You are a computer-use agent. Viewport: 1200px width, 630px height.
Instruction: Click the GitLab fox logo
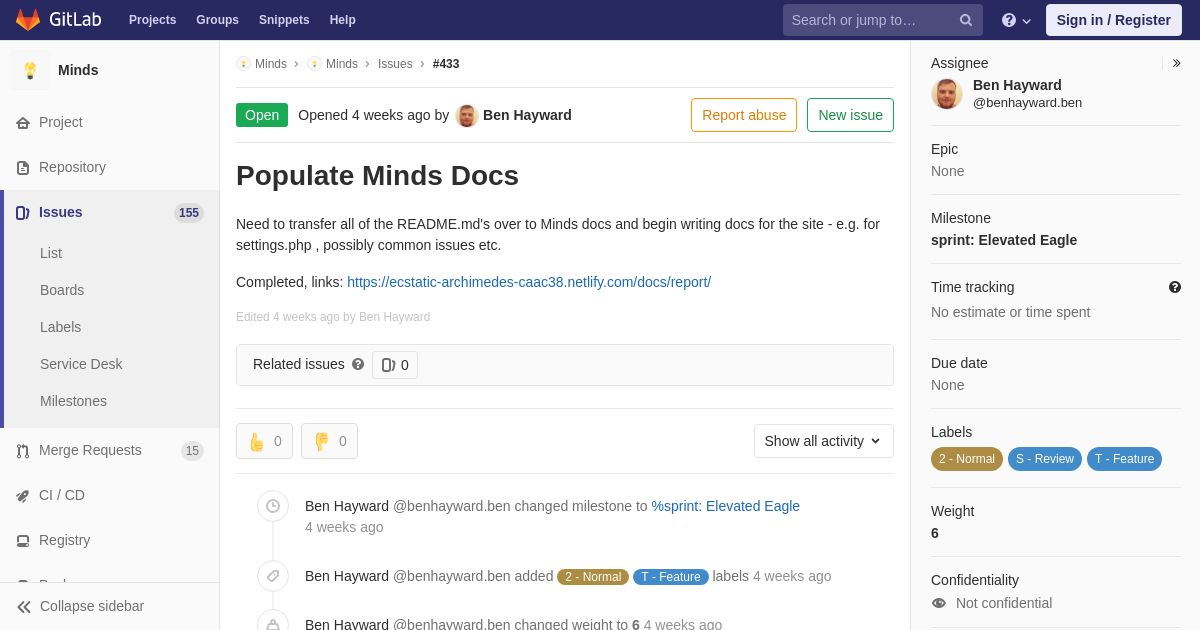click(28, 20)
